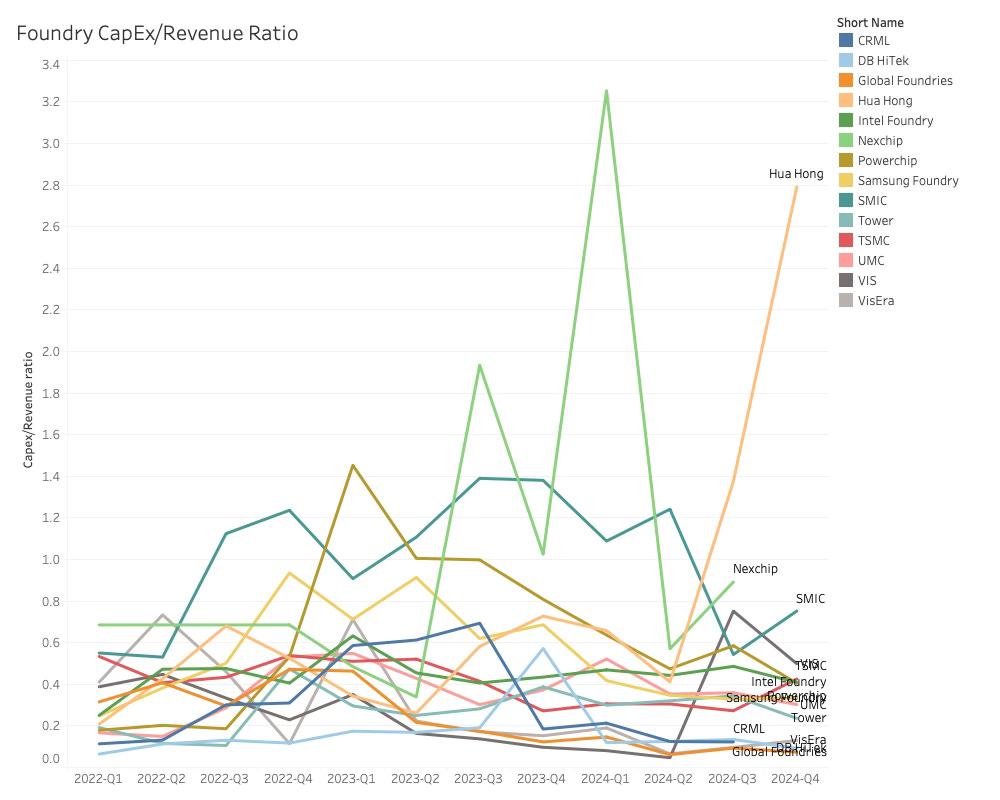The width and height of the screenshot is (1000, 800).
Task: Select the 'TSMC' legend label
Action: click(873, 241)
